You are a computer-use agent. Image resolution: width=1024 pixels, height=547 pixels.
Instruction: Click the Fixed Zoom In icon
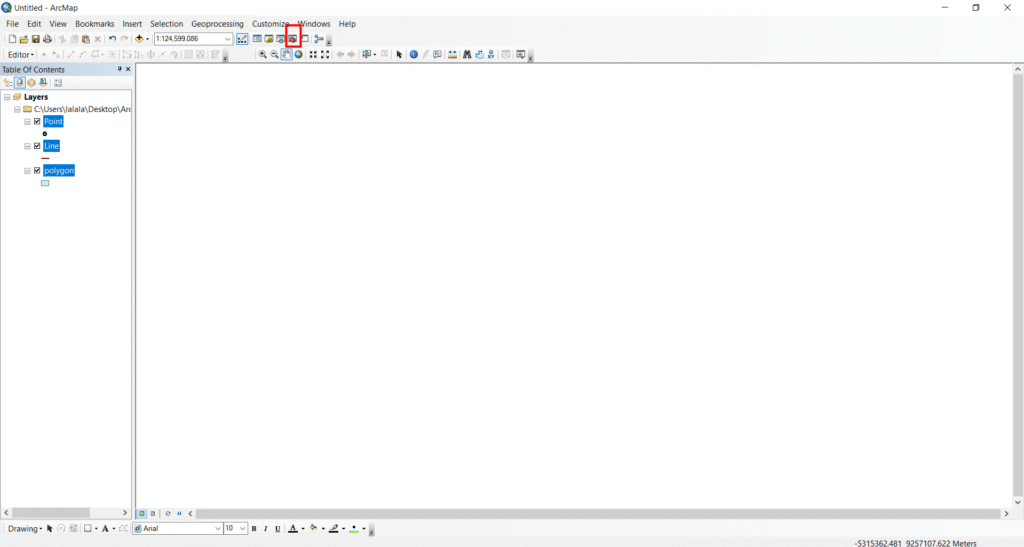(313, 55)
